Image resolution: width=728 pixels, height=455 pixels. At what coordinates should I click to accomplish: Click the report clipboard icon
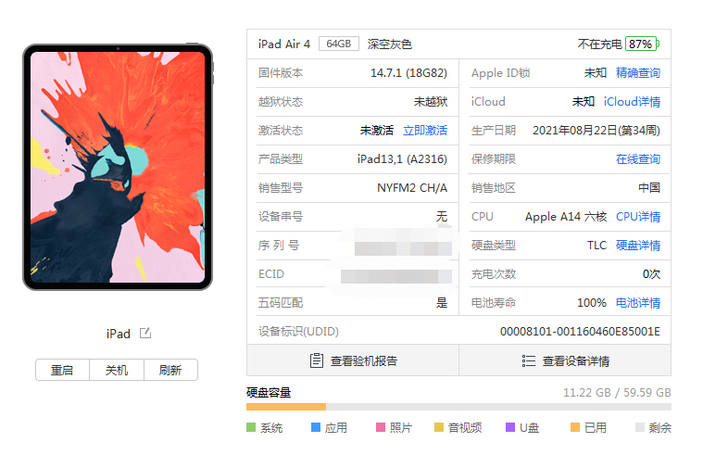tap(316, 360)
